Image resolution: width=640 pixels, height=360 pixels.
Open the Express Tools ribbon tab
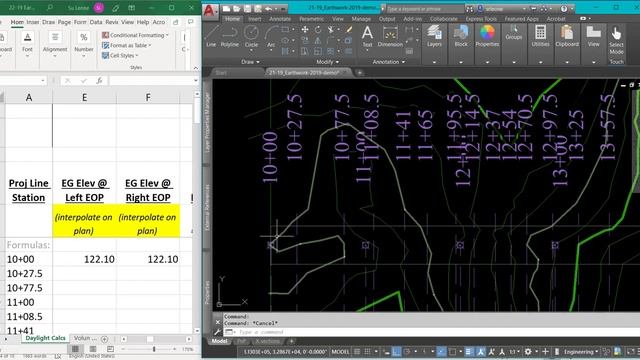[481, 19]
